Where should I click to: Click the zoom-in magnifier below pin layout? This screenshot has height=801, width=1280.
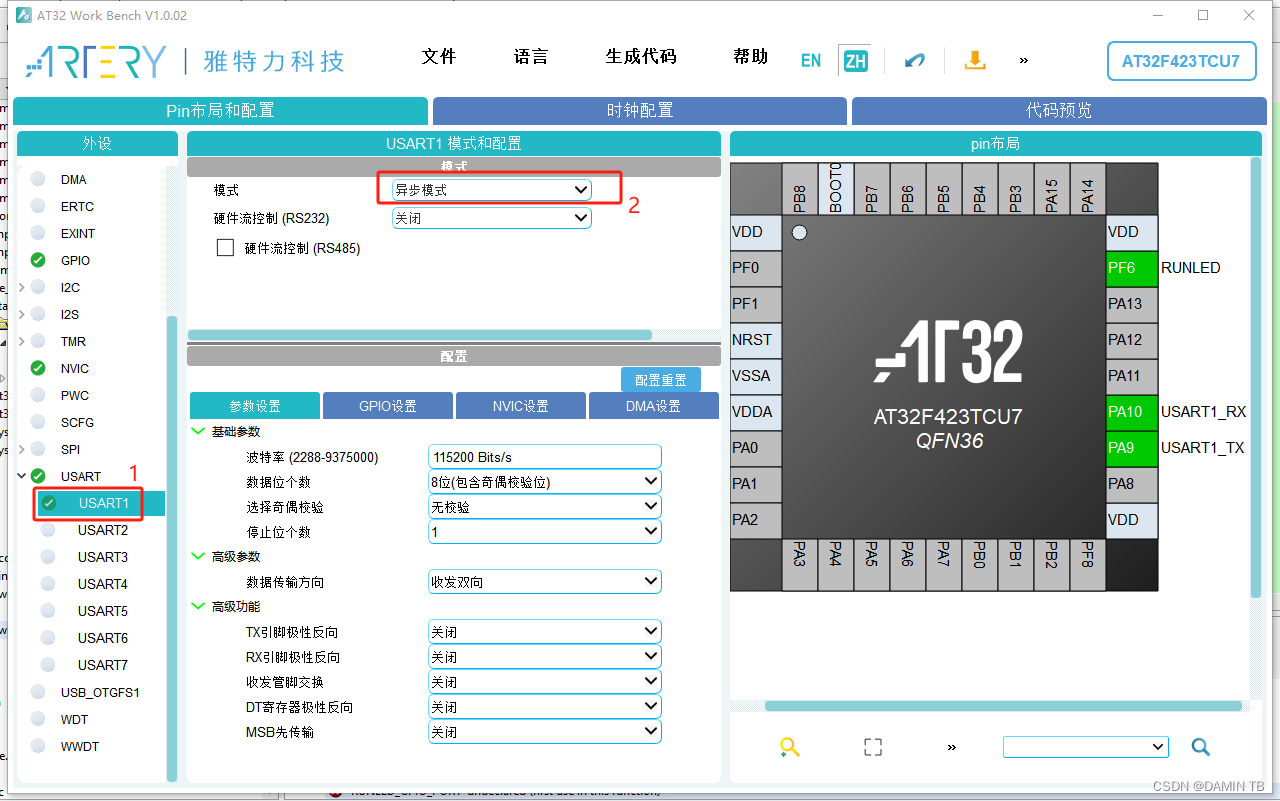click(790, 747)
